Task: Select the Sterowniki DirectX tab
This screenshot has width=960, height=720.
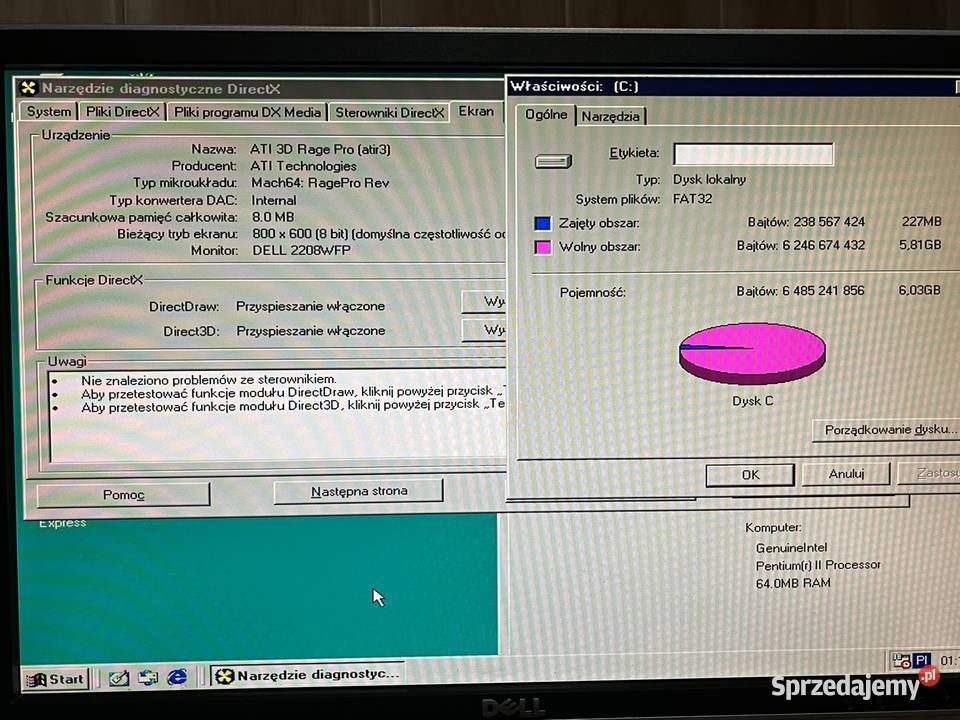Action: [x=389, y=113]
